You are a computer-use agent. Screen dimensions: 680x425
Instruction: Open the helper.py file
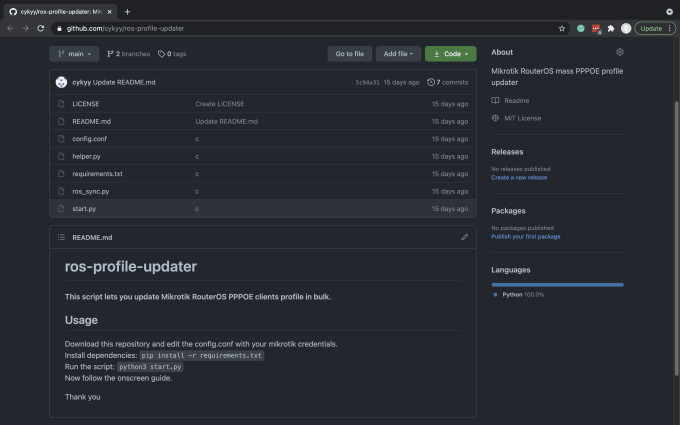click(x=86, y=156)
